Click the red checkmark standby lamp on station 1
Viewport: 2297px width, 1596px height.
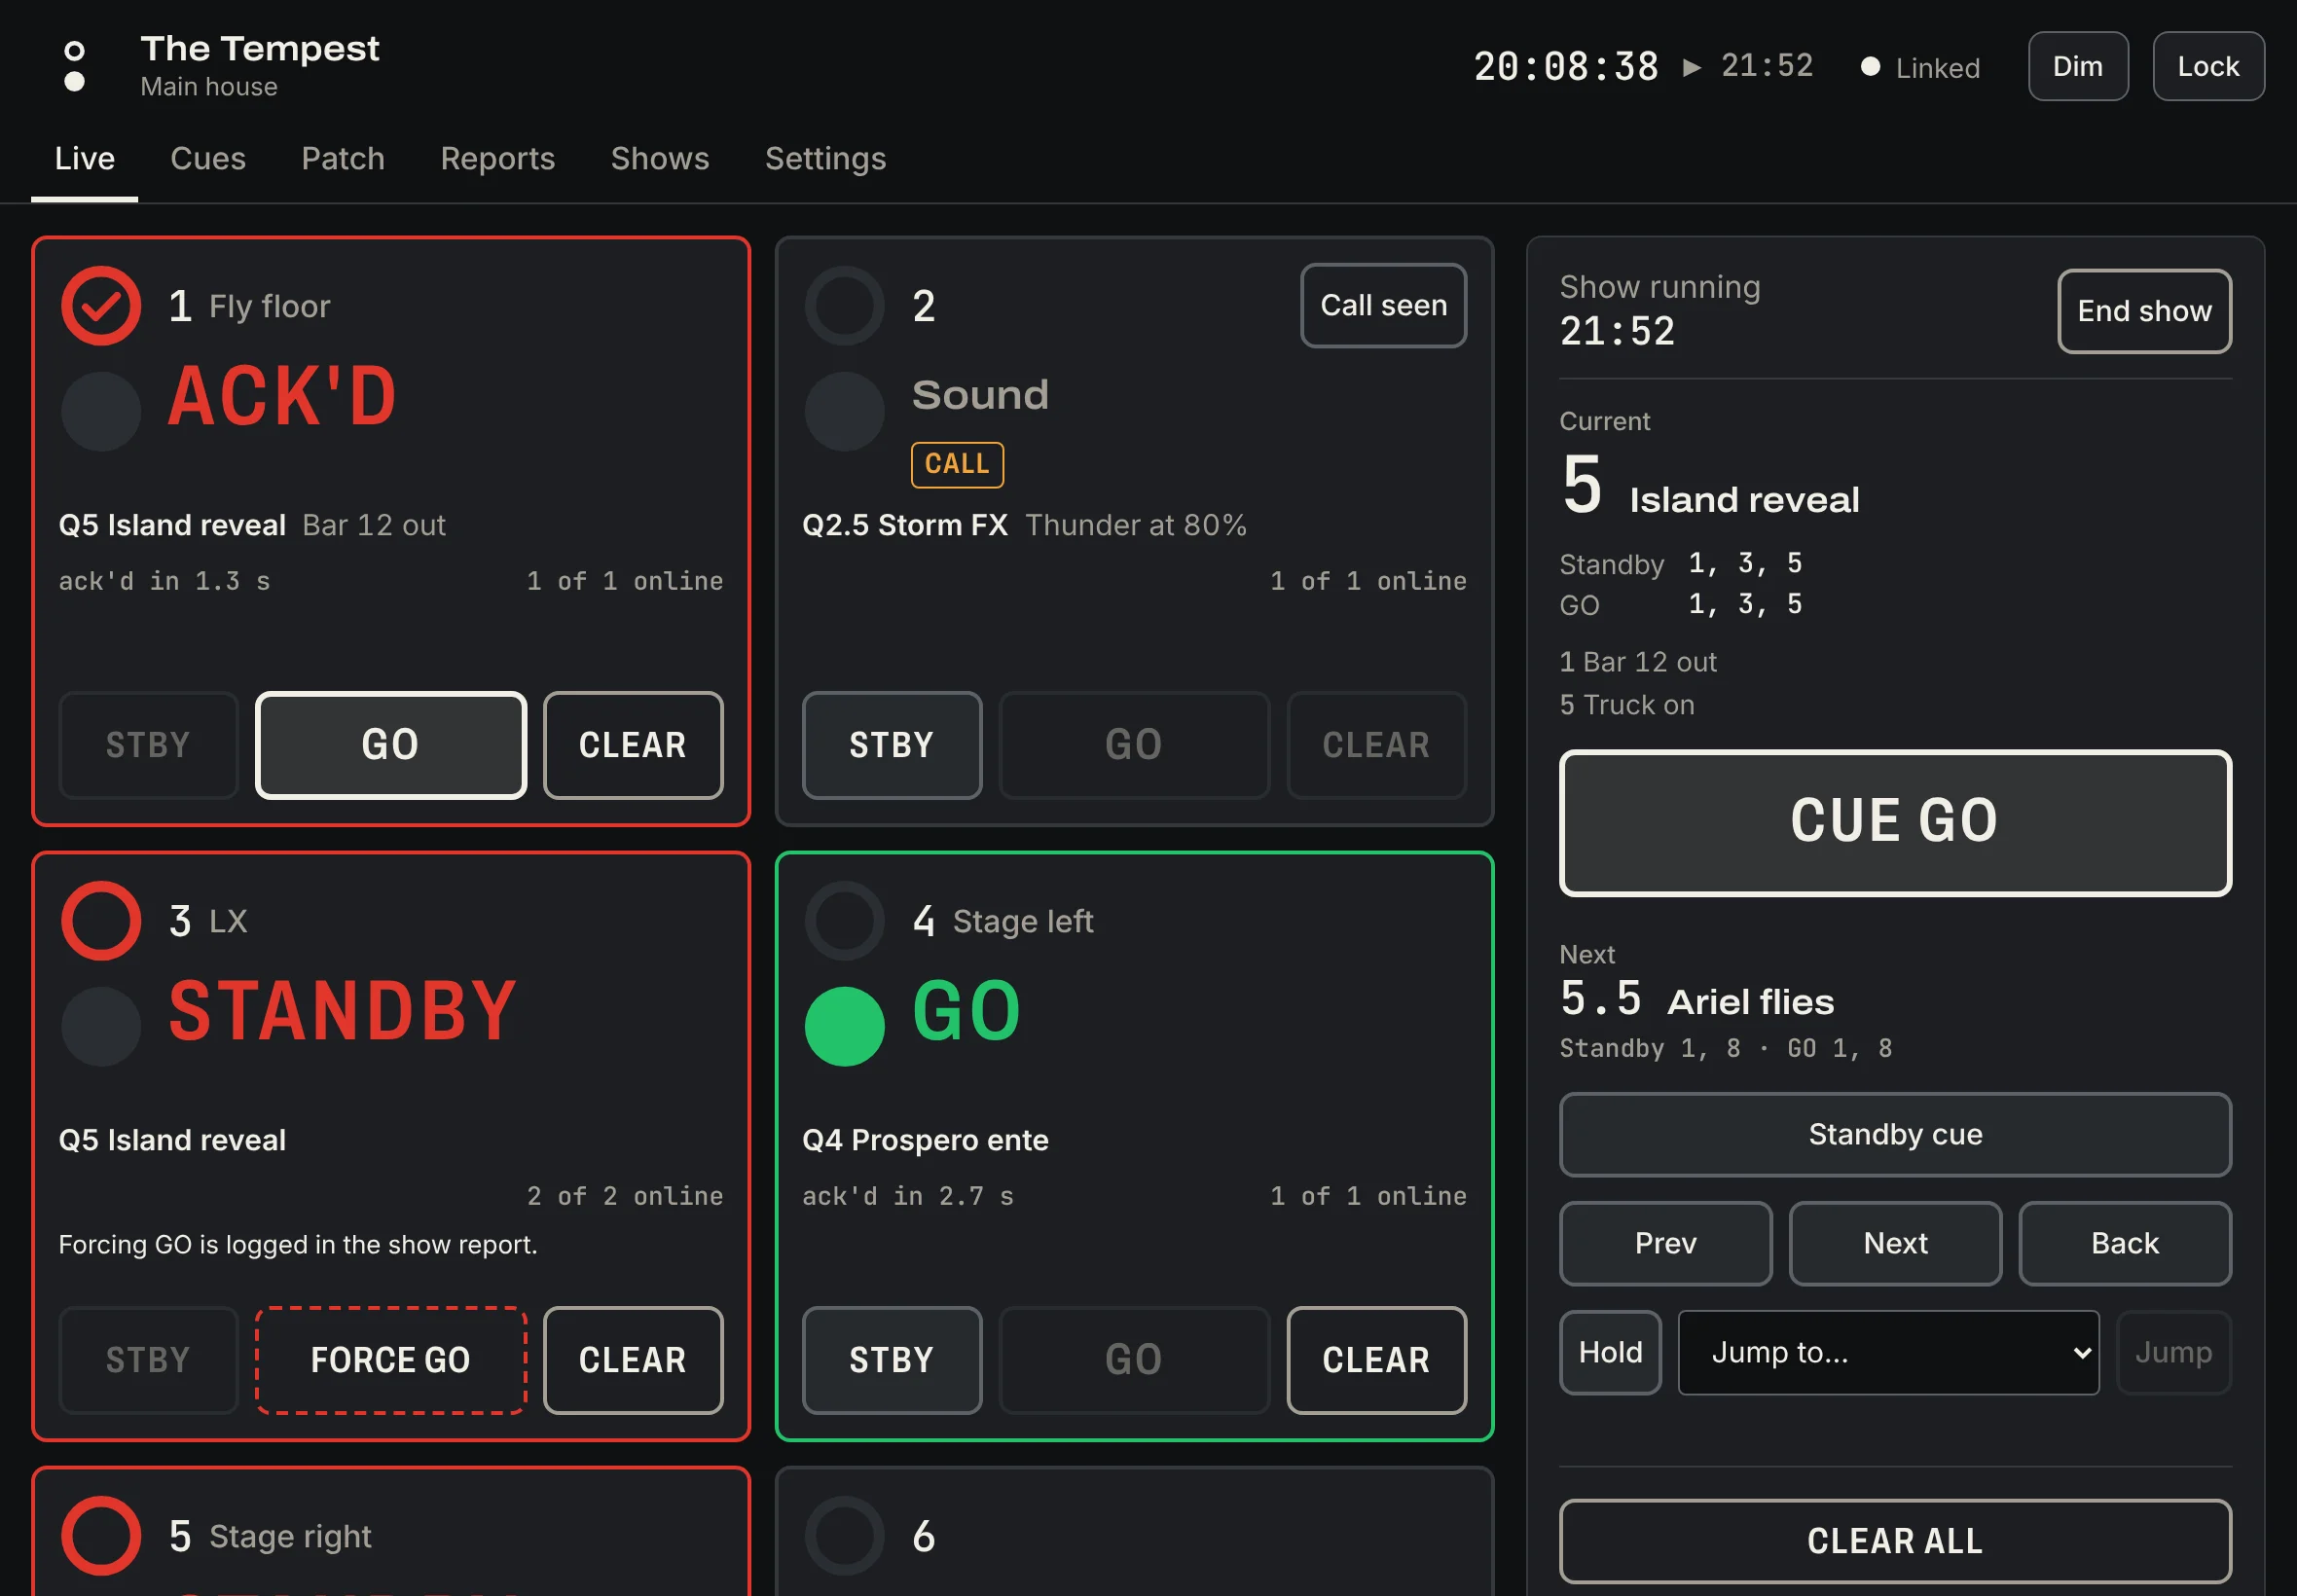pyautogui.click(x=101, y=306)
